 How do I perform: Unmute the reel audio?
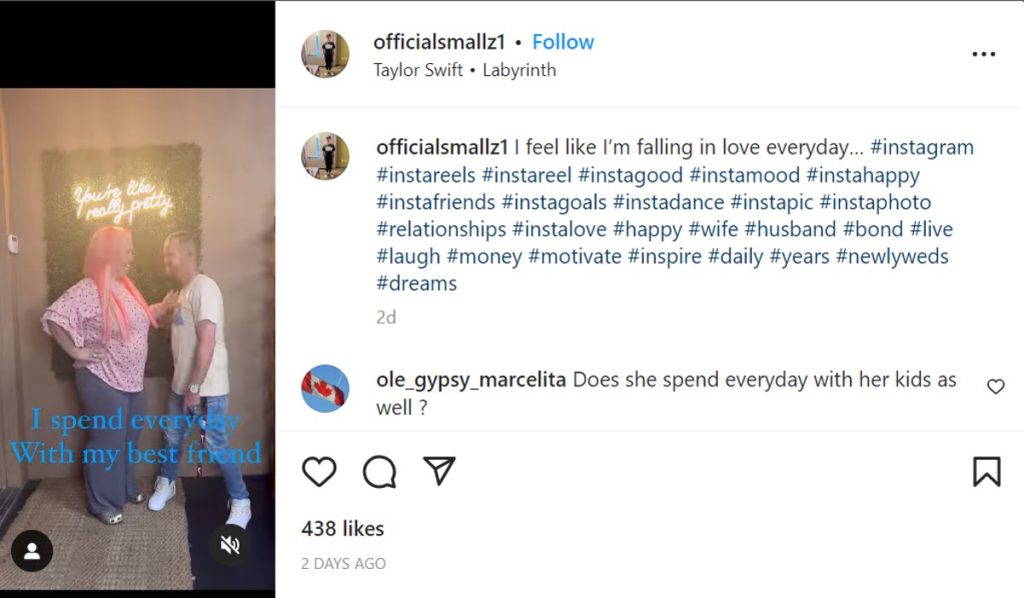coord(230,545)
